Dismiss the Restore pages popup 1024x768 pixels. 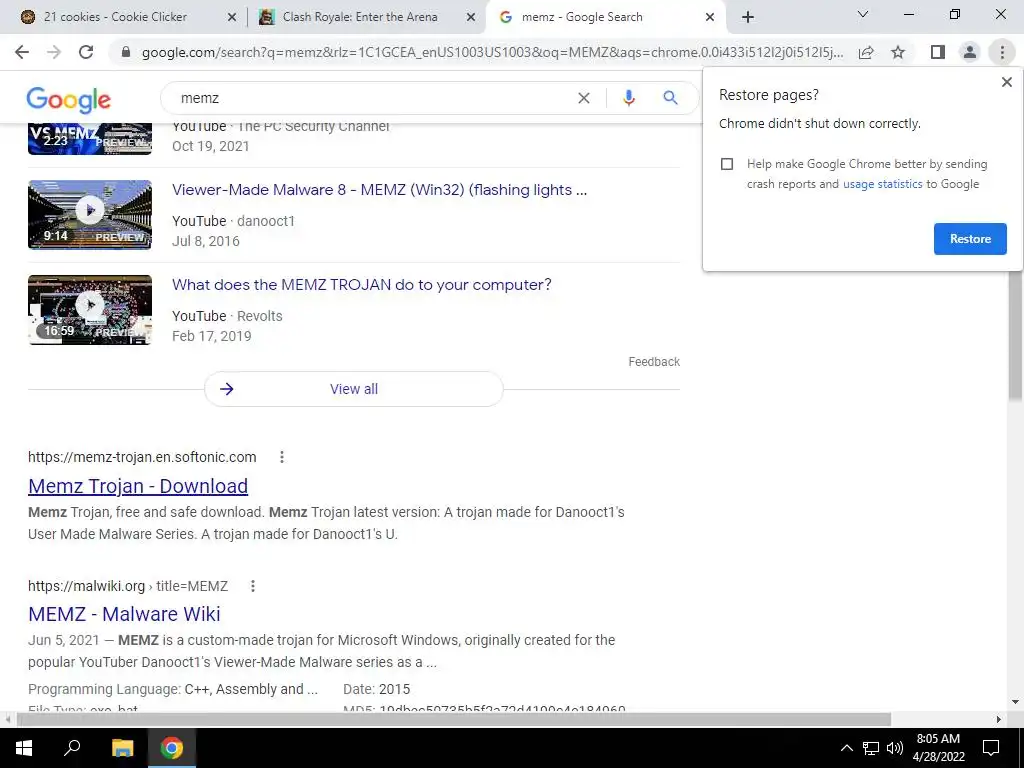[1006, 82]
